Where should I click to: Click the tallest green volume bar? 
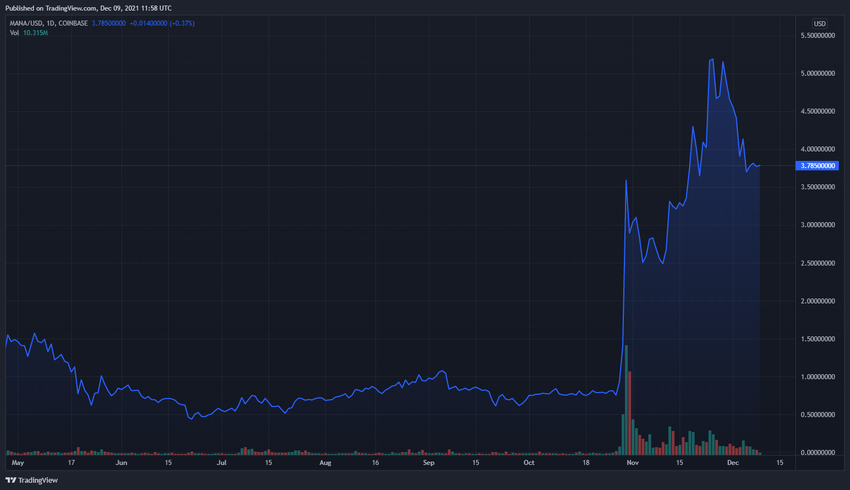[627, 400]
